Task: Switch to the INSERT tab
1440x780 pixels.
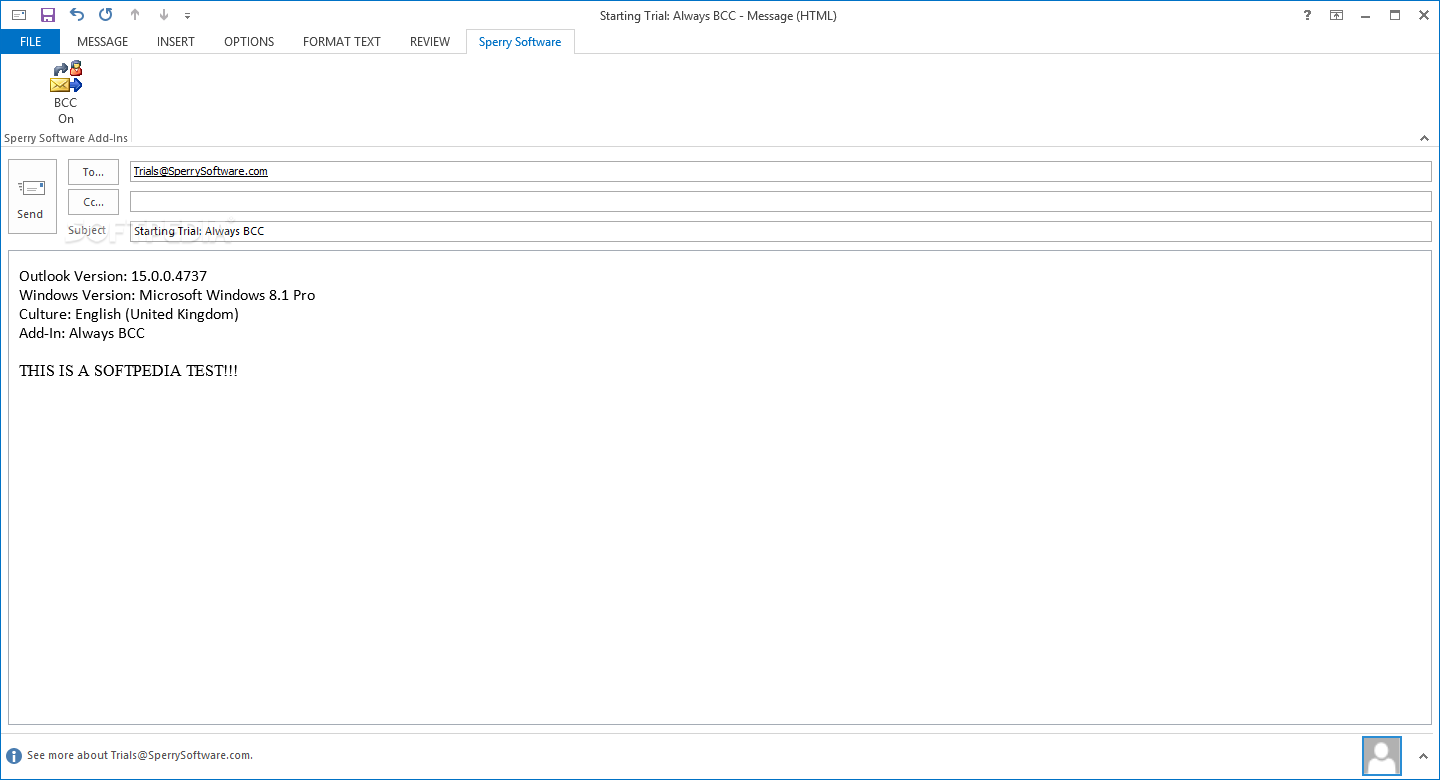Action: pyautogui.click(x=176, y=42)
